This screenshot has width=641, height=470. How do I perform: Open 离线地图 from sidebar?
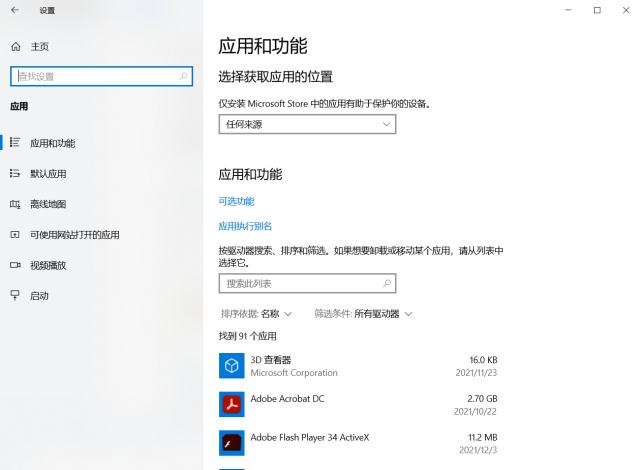pyautogui.click(x=47, y=204)
